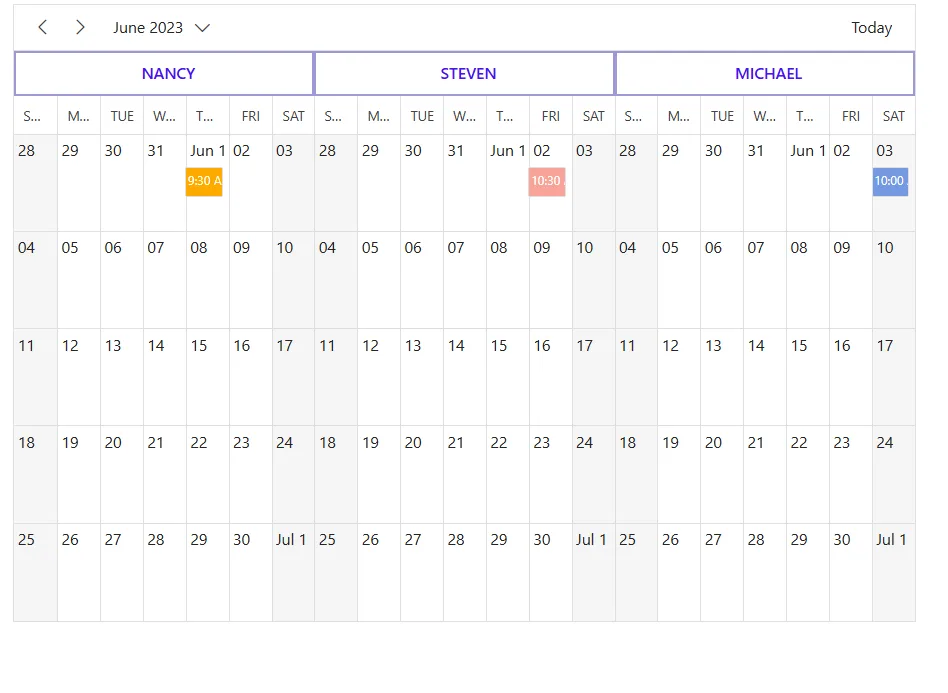Viewport: 948px width, 693px height.
Task: Select date 20 in Nancy's calendar
Action: coord(122,475)
